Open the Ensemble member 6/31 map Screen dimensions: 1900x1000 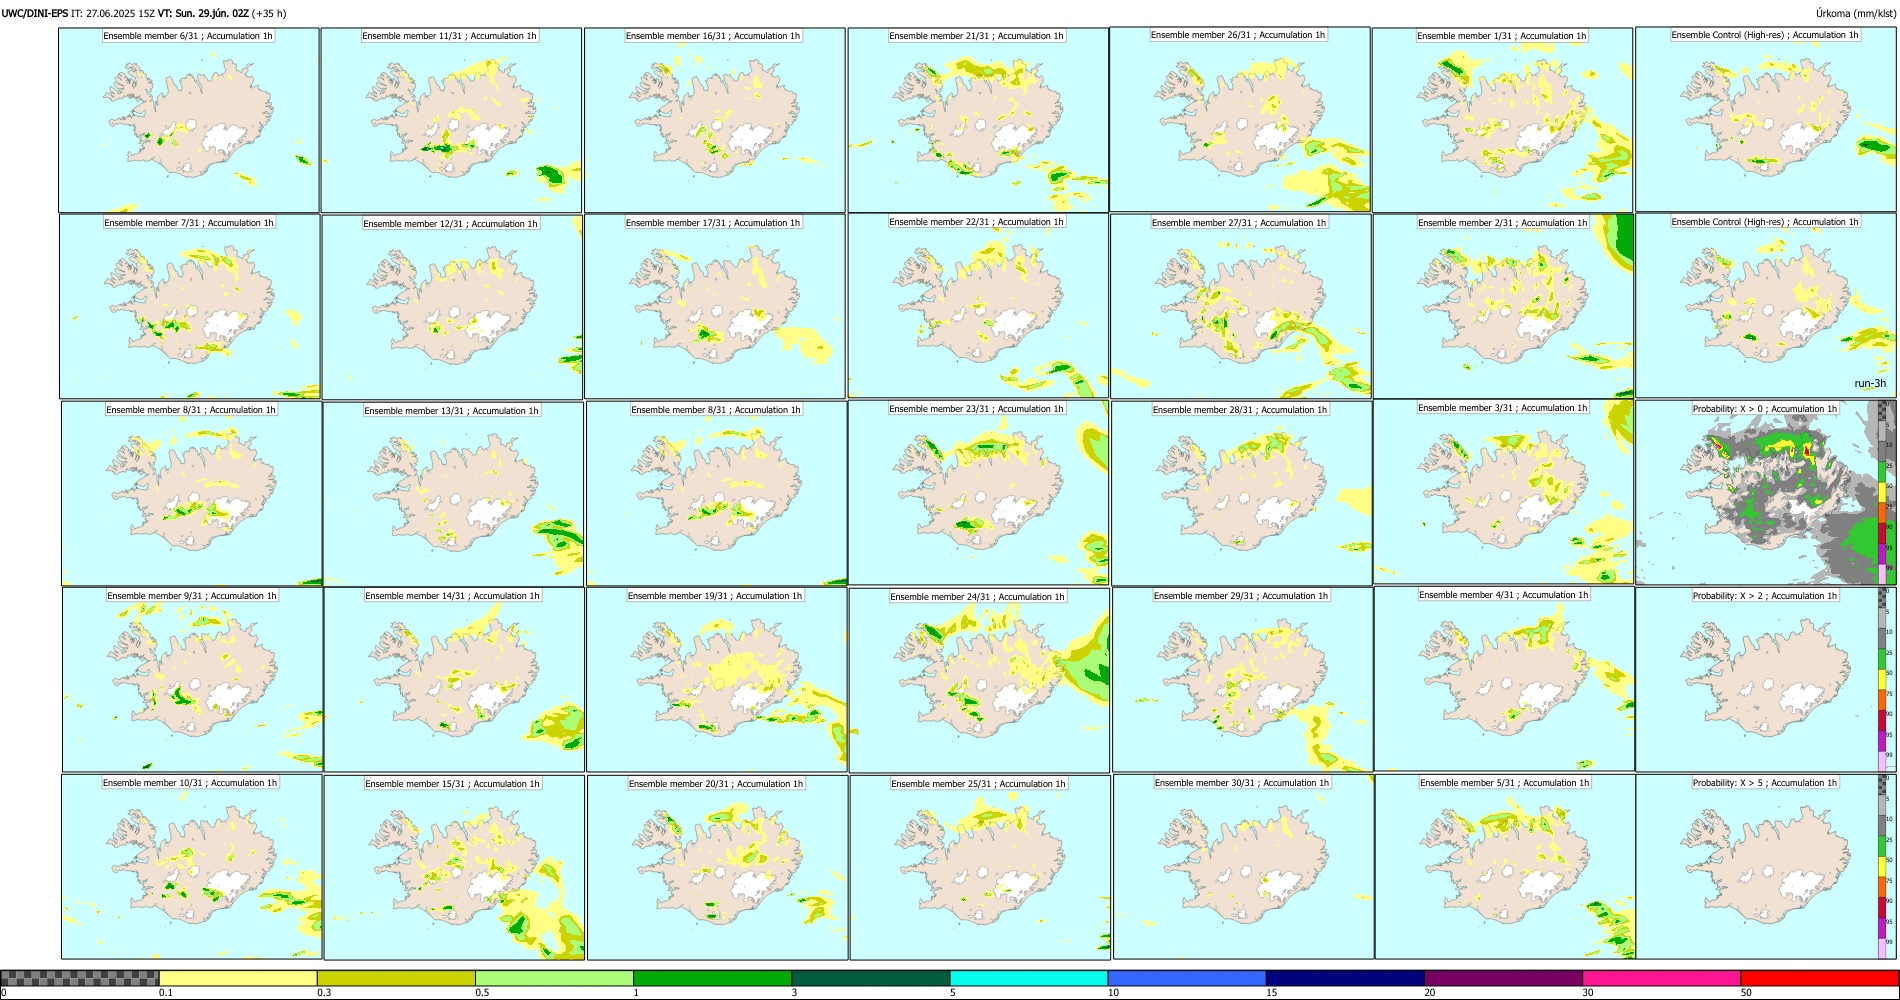189,120
